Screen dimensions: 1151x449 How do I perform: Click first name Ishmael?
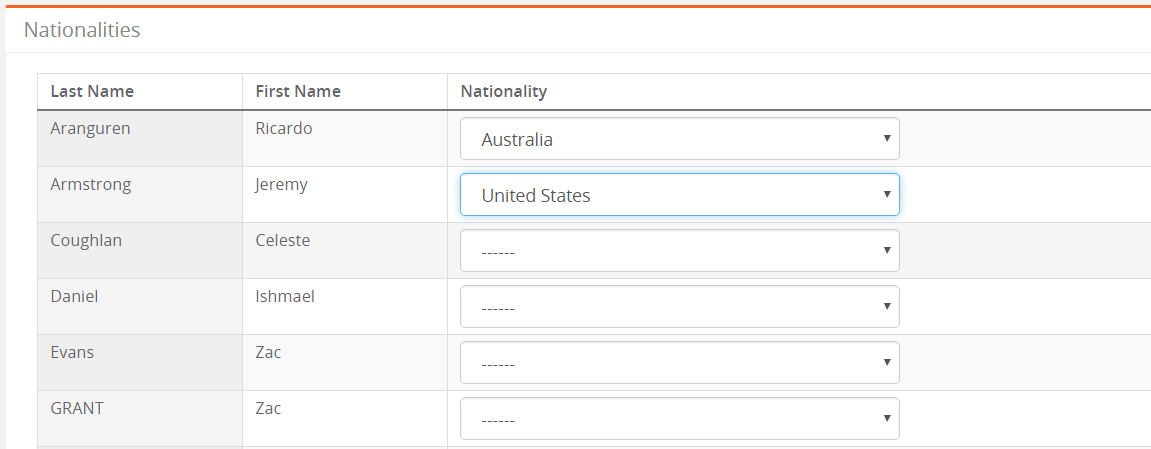tap(285, 296)
